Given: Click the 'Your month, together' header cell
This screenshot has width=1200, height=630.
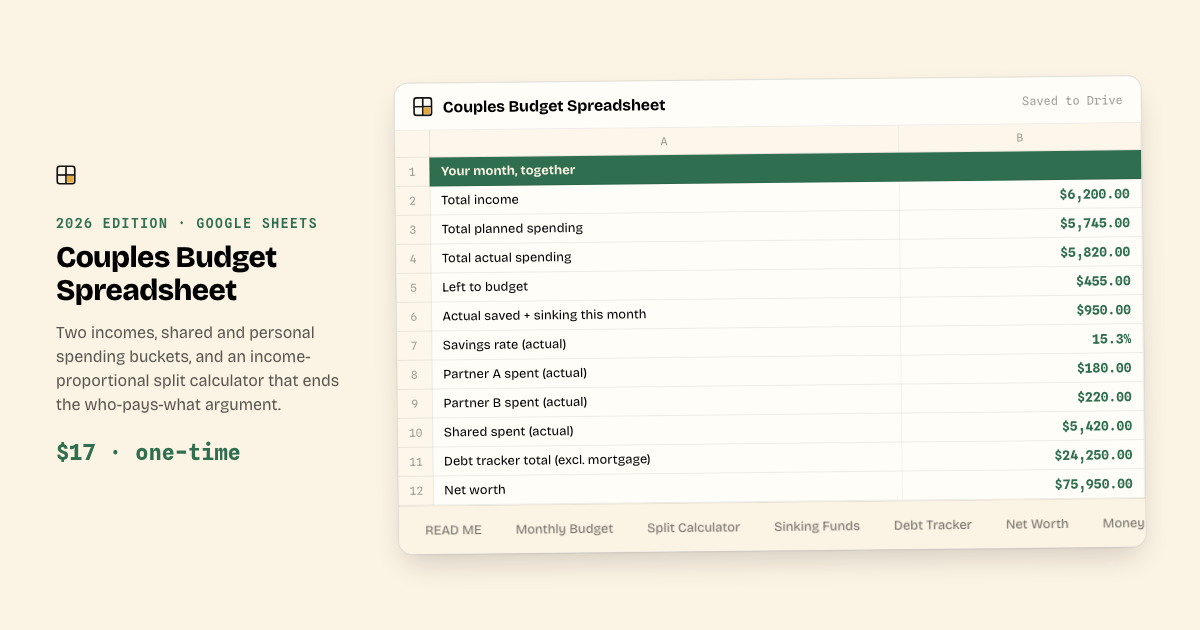Looking at the screenshot, I should (x=785, y=168).
